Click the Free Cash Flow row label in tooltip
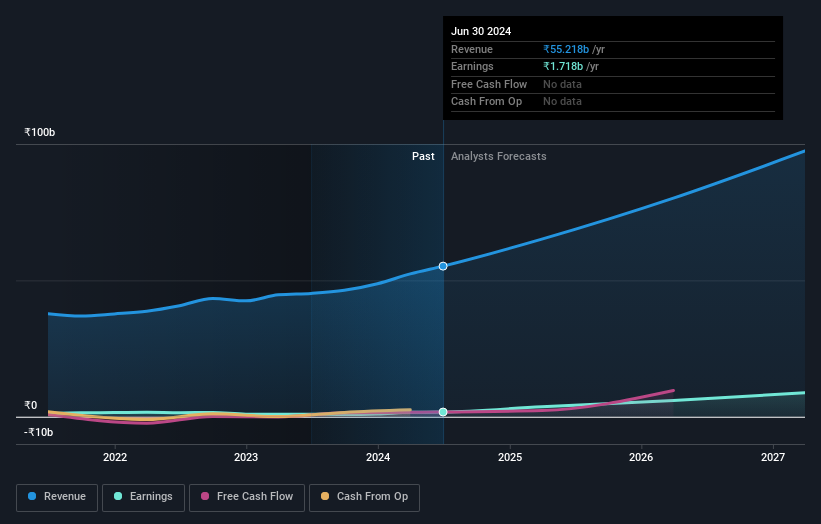The height and width of the screenshot is (524, 821). pos(489,84)
